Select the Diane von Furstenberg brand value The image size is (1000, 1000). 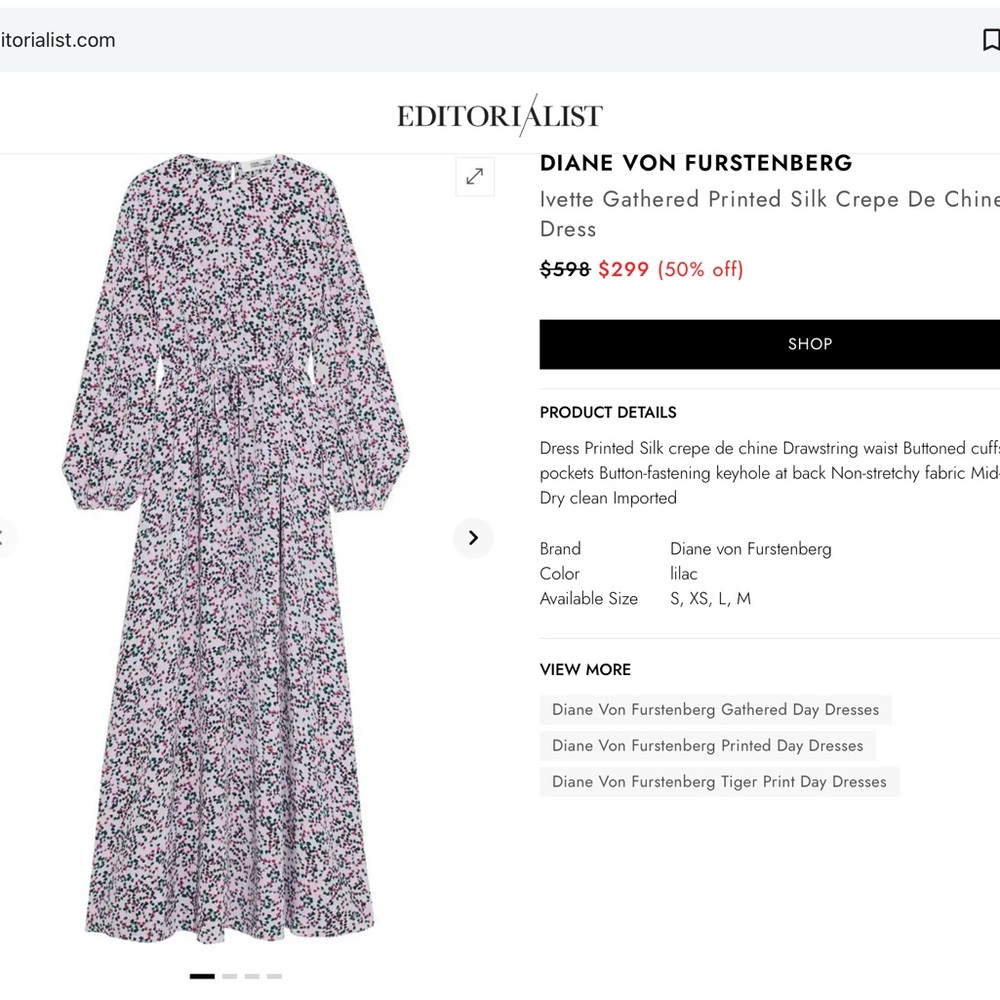[x=750, y=548]
